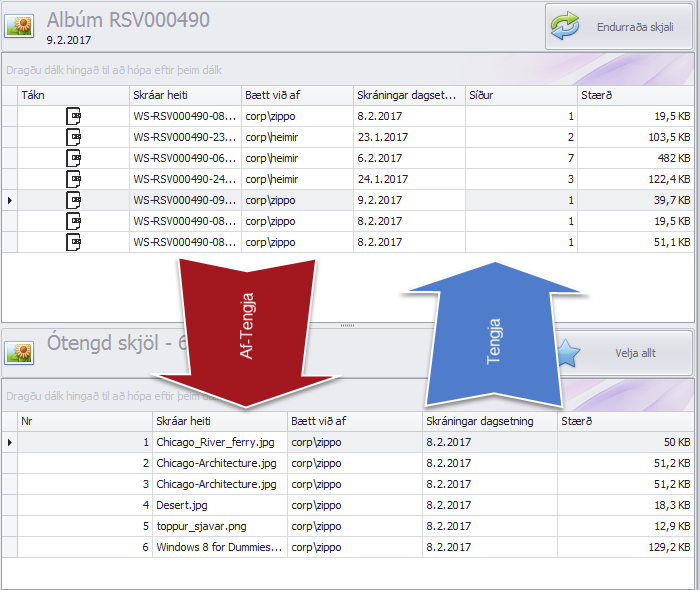The height and width of the screenshot is (590, 700).
Task: Select the toppur_sjavar.png file row
Action: point(218,526)
